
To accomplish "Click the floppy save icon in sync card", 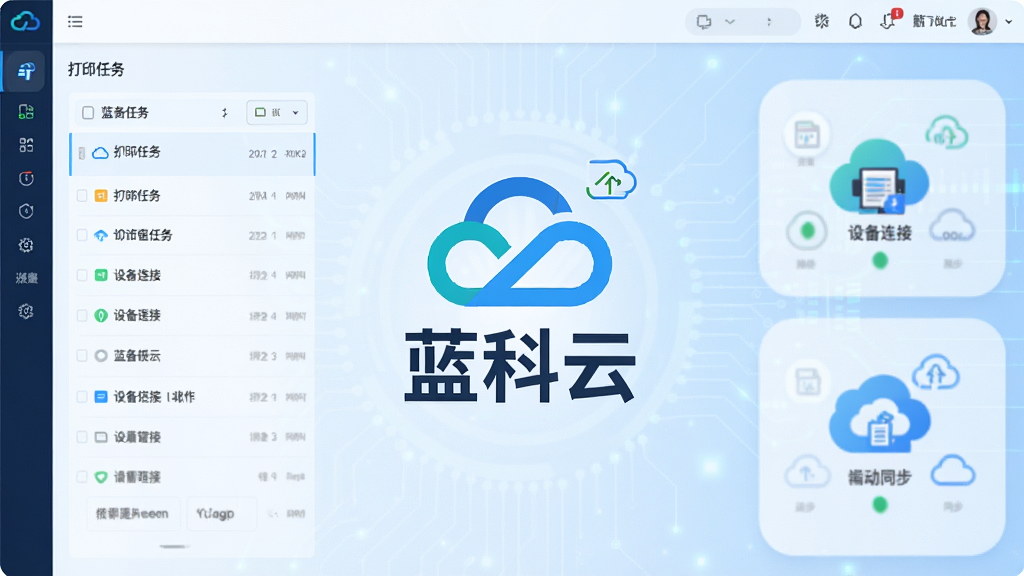I will pyautogui.click(x=808, y=382).
